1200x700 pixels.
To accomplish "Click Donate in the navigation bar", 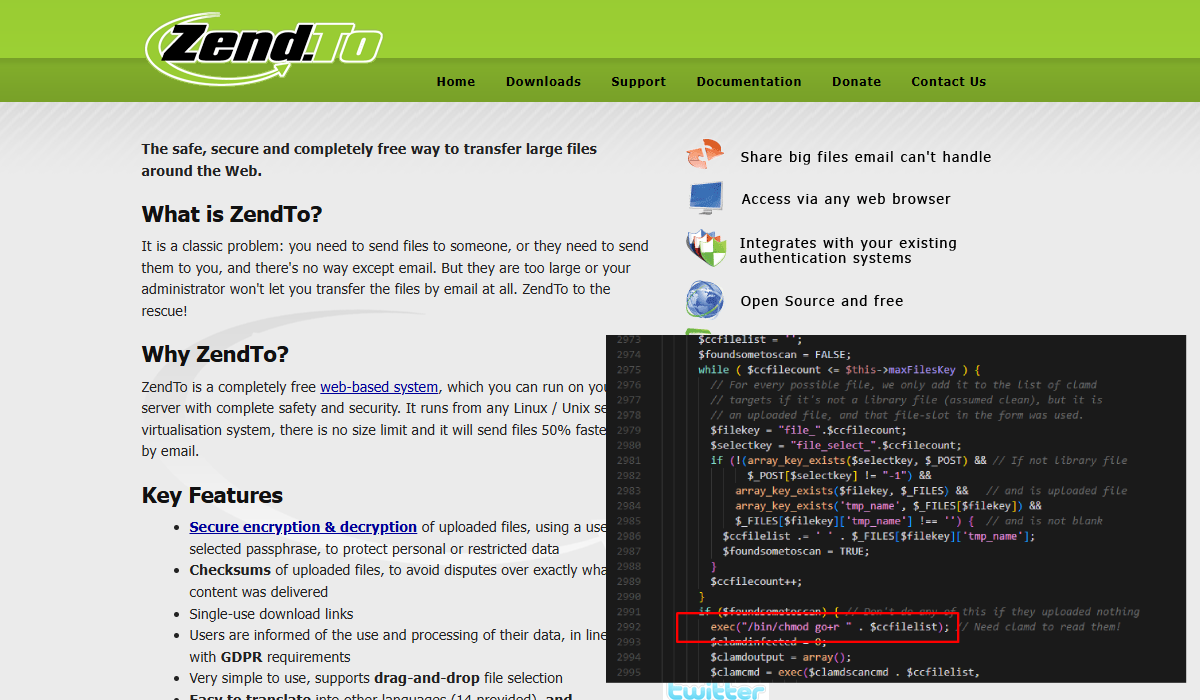I will 856,82.
